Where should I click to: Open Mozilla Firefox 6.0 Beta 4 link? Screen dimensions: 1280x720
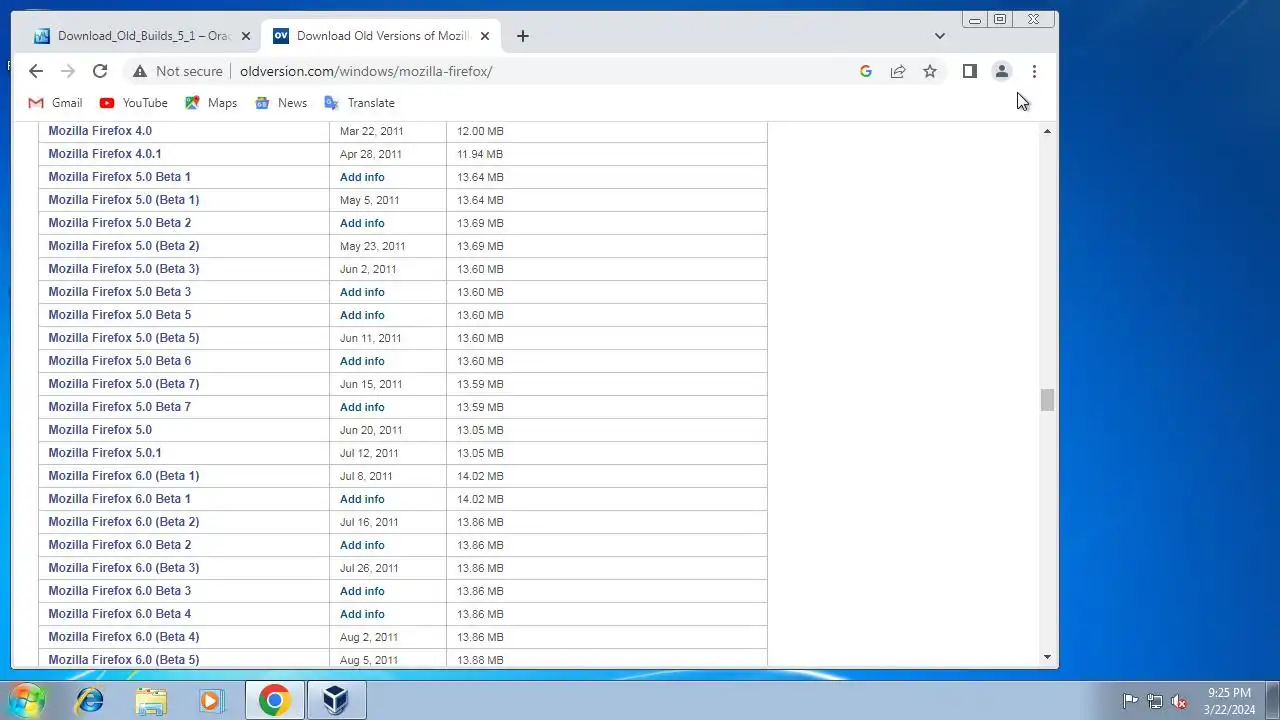pyautogui.click(x=119, y=614)
